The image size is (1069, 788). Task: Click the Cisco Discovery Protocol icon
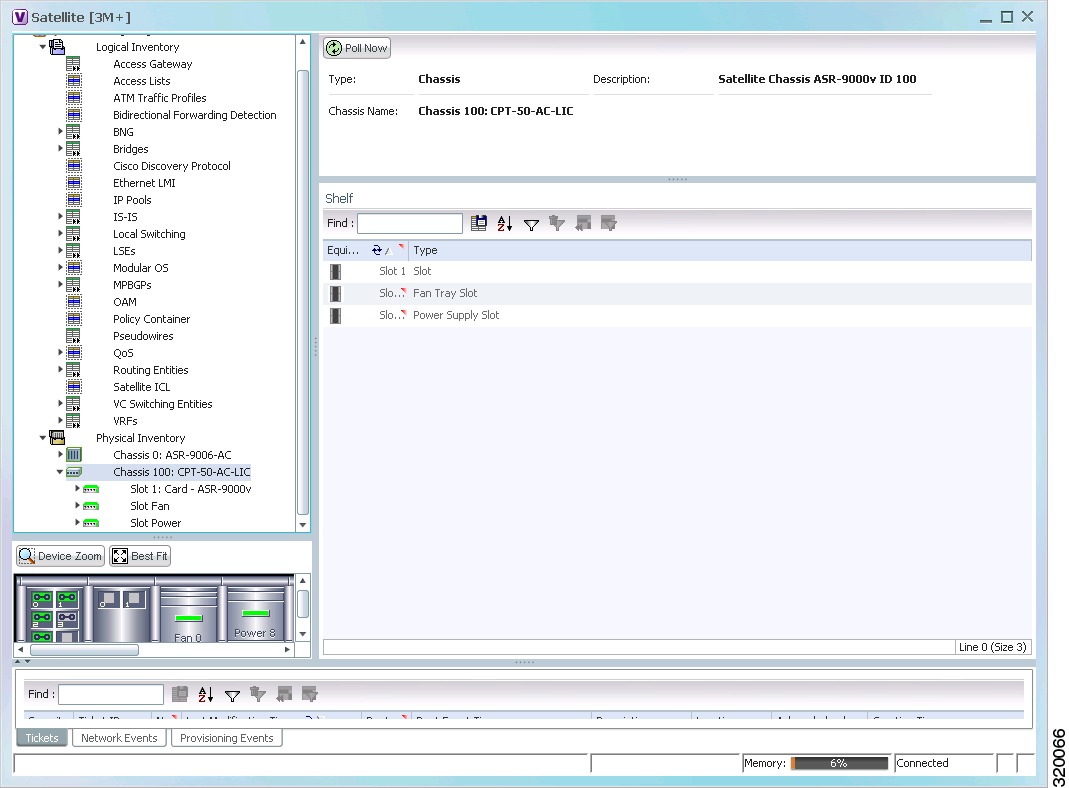74,166
